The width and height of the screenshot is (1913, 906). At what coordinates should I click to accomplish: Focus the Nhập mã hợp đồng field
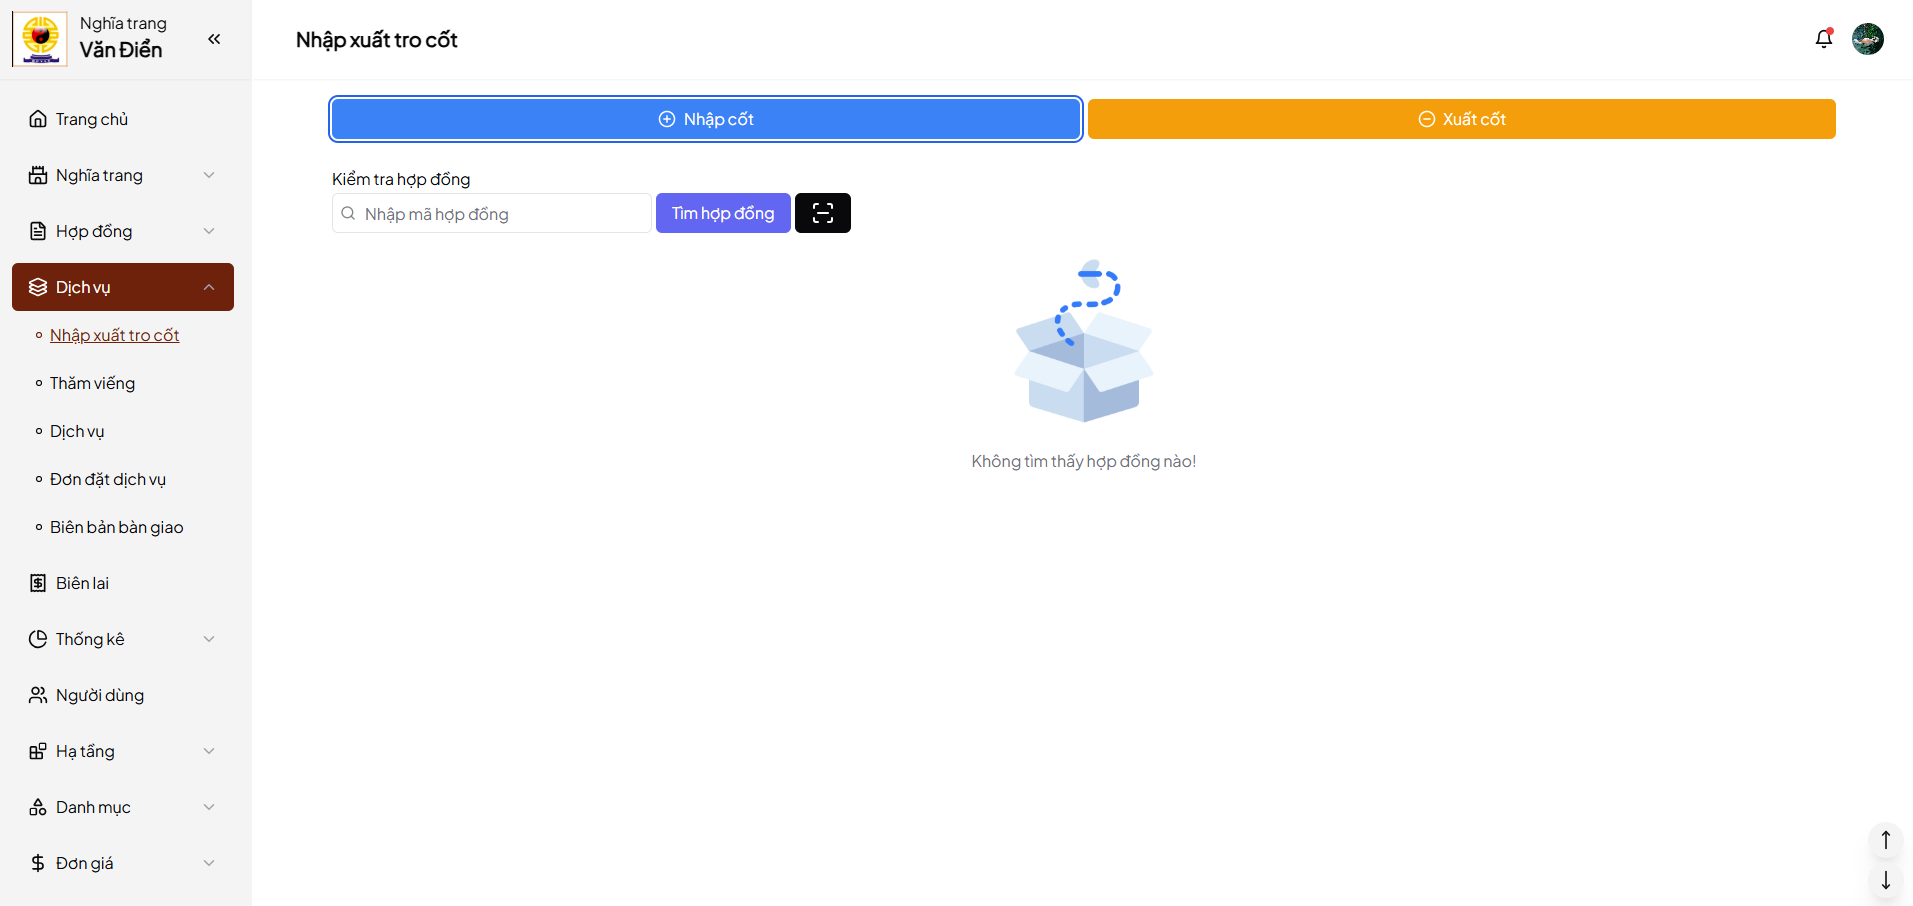pyautogui.click(x=500, y=214)
